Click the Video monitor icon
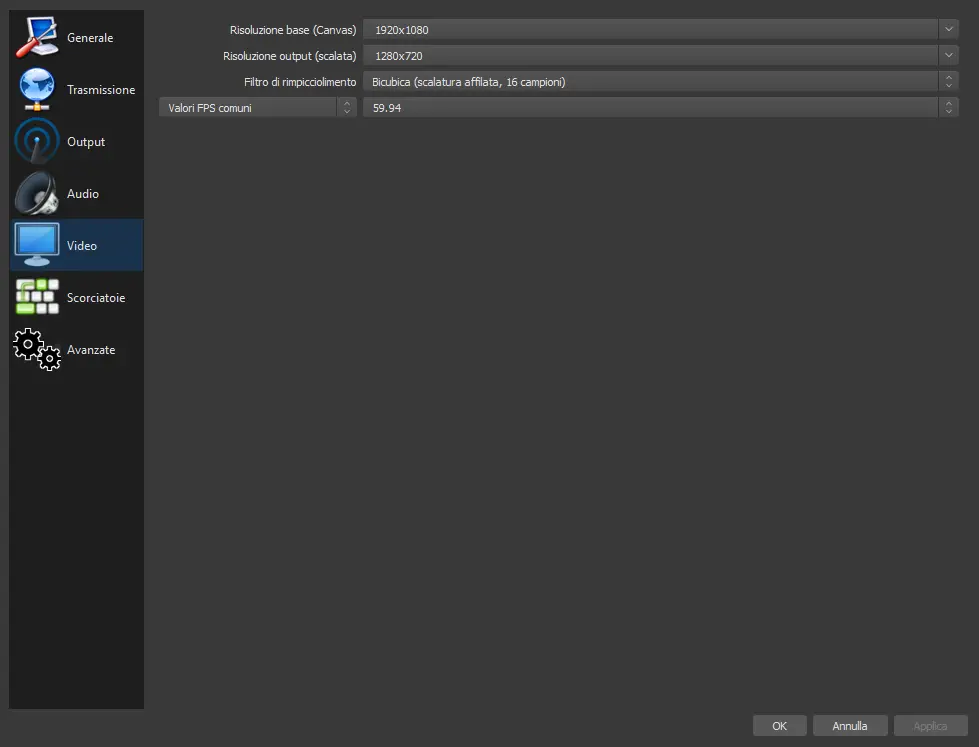The width and height of the screenshot is (979, 747). coord(37,245)
